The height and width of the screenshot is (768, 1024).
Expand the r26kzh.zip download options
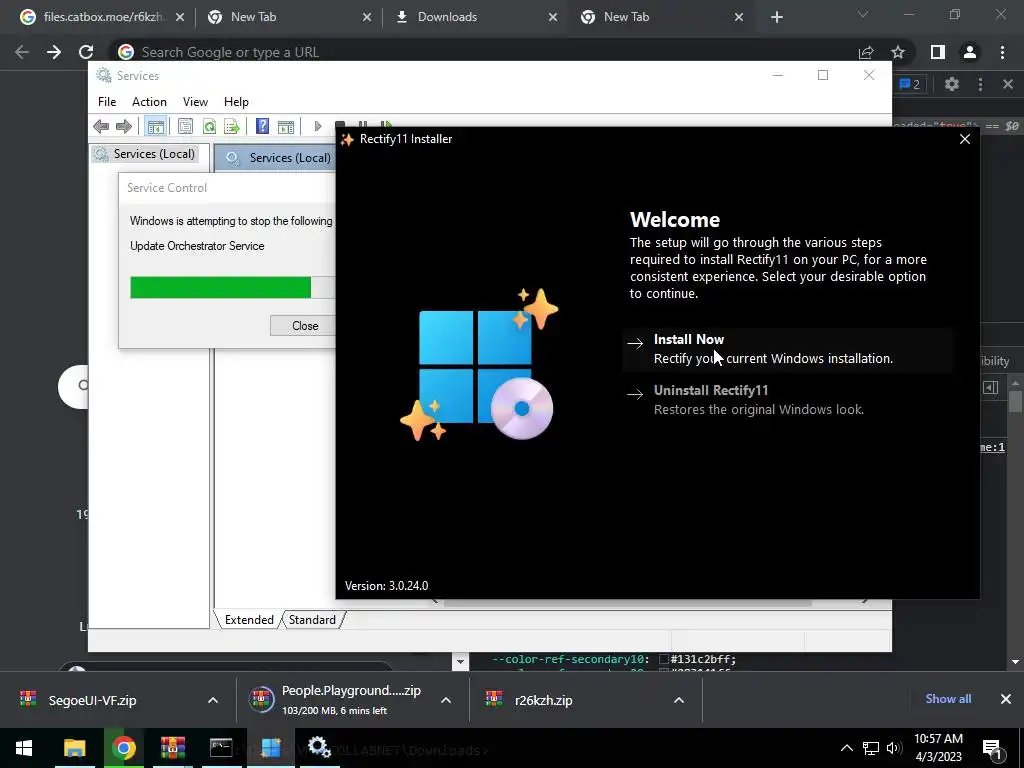tap(679, 700)
